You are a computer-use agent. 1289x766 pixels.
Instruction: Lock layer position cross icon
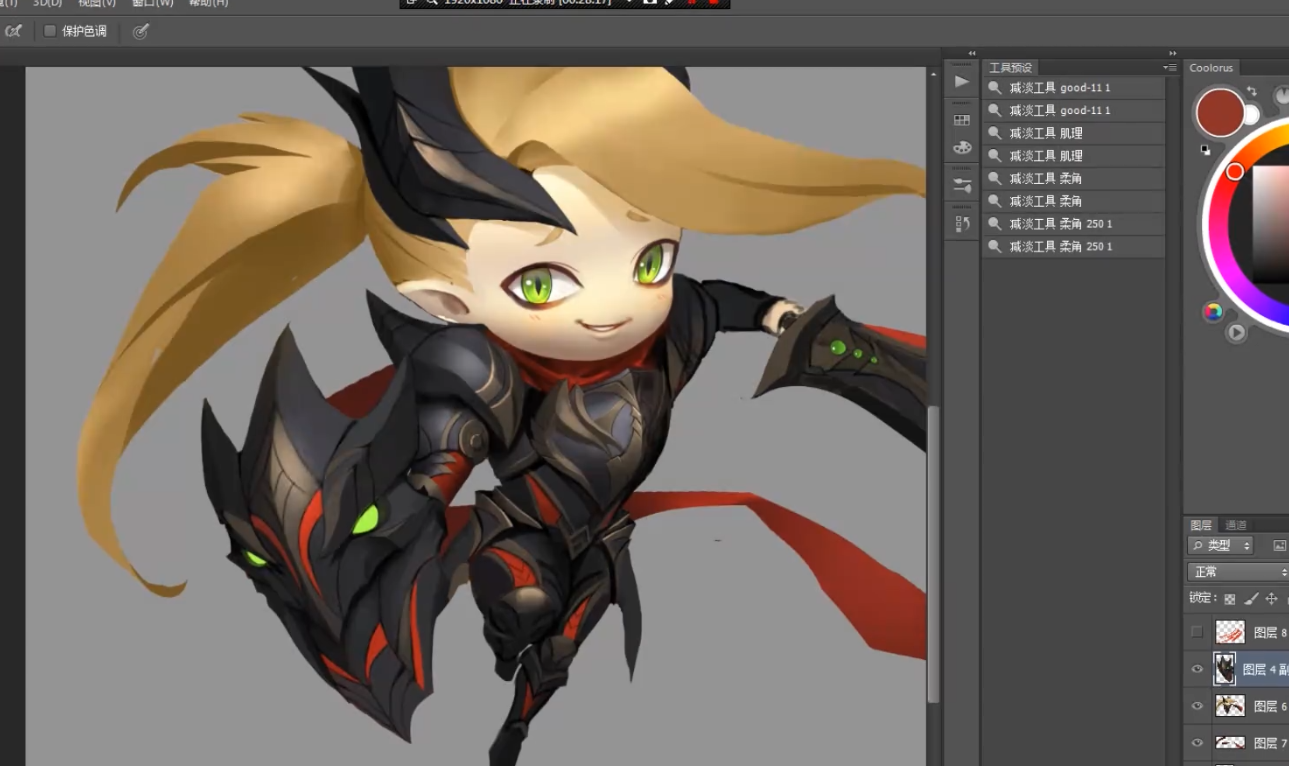point(1271,599)
